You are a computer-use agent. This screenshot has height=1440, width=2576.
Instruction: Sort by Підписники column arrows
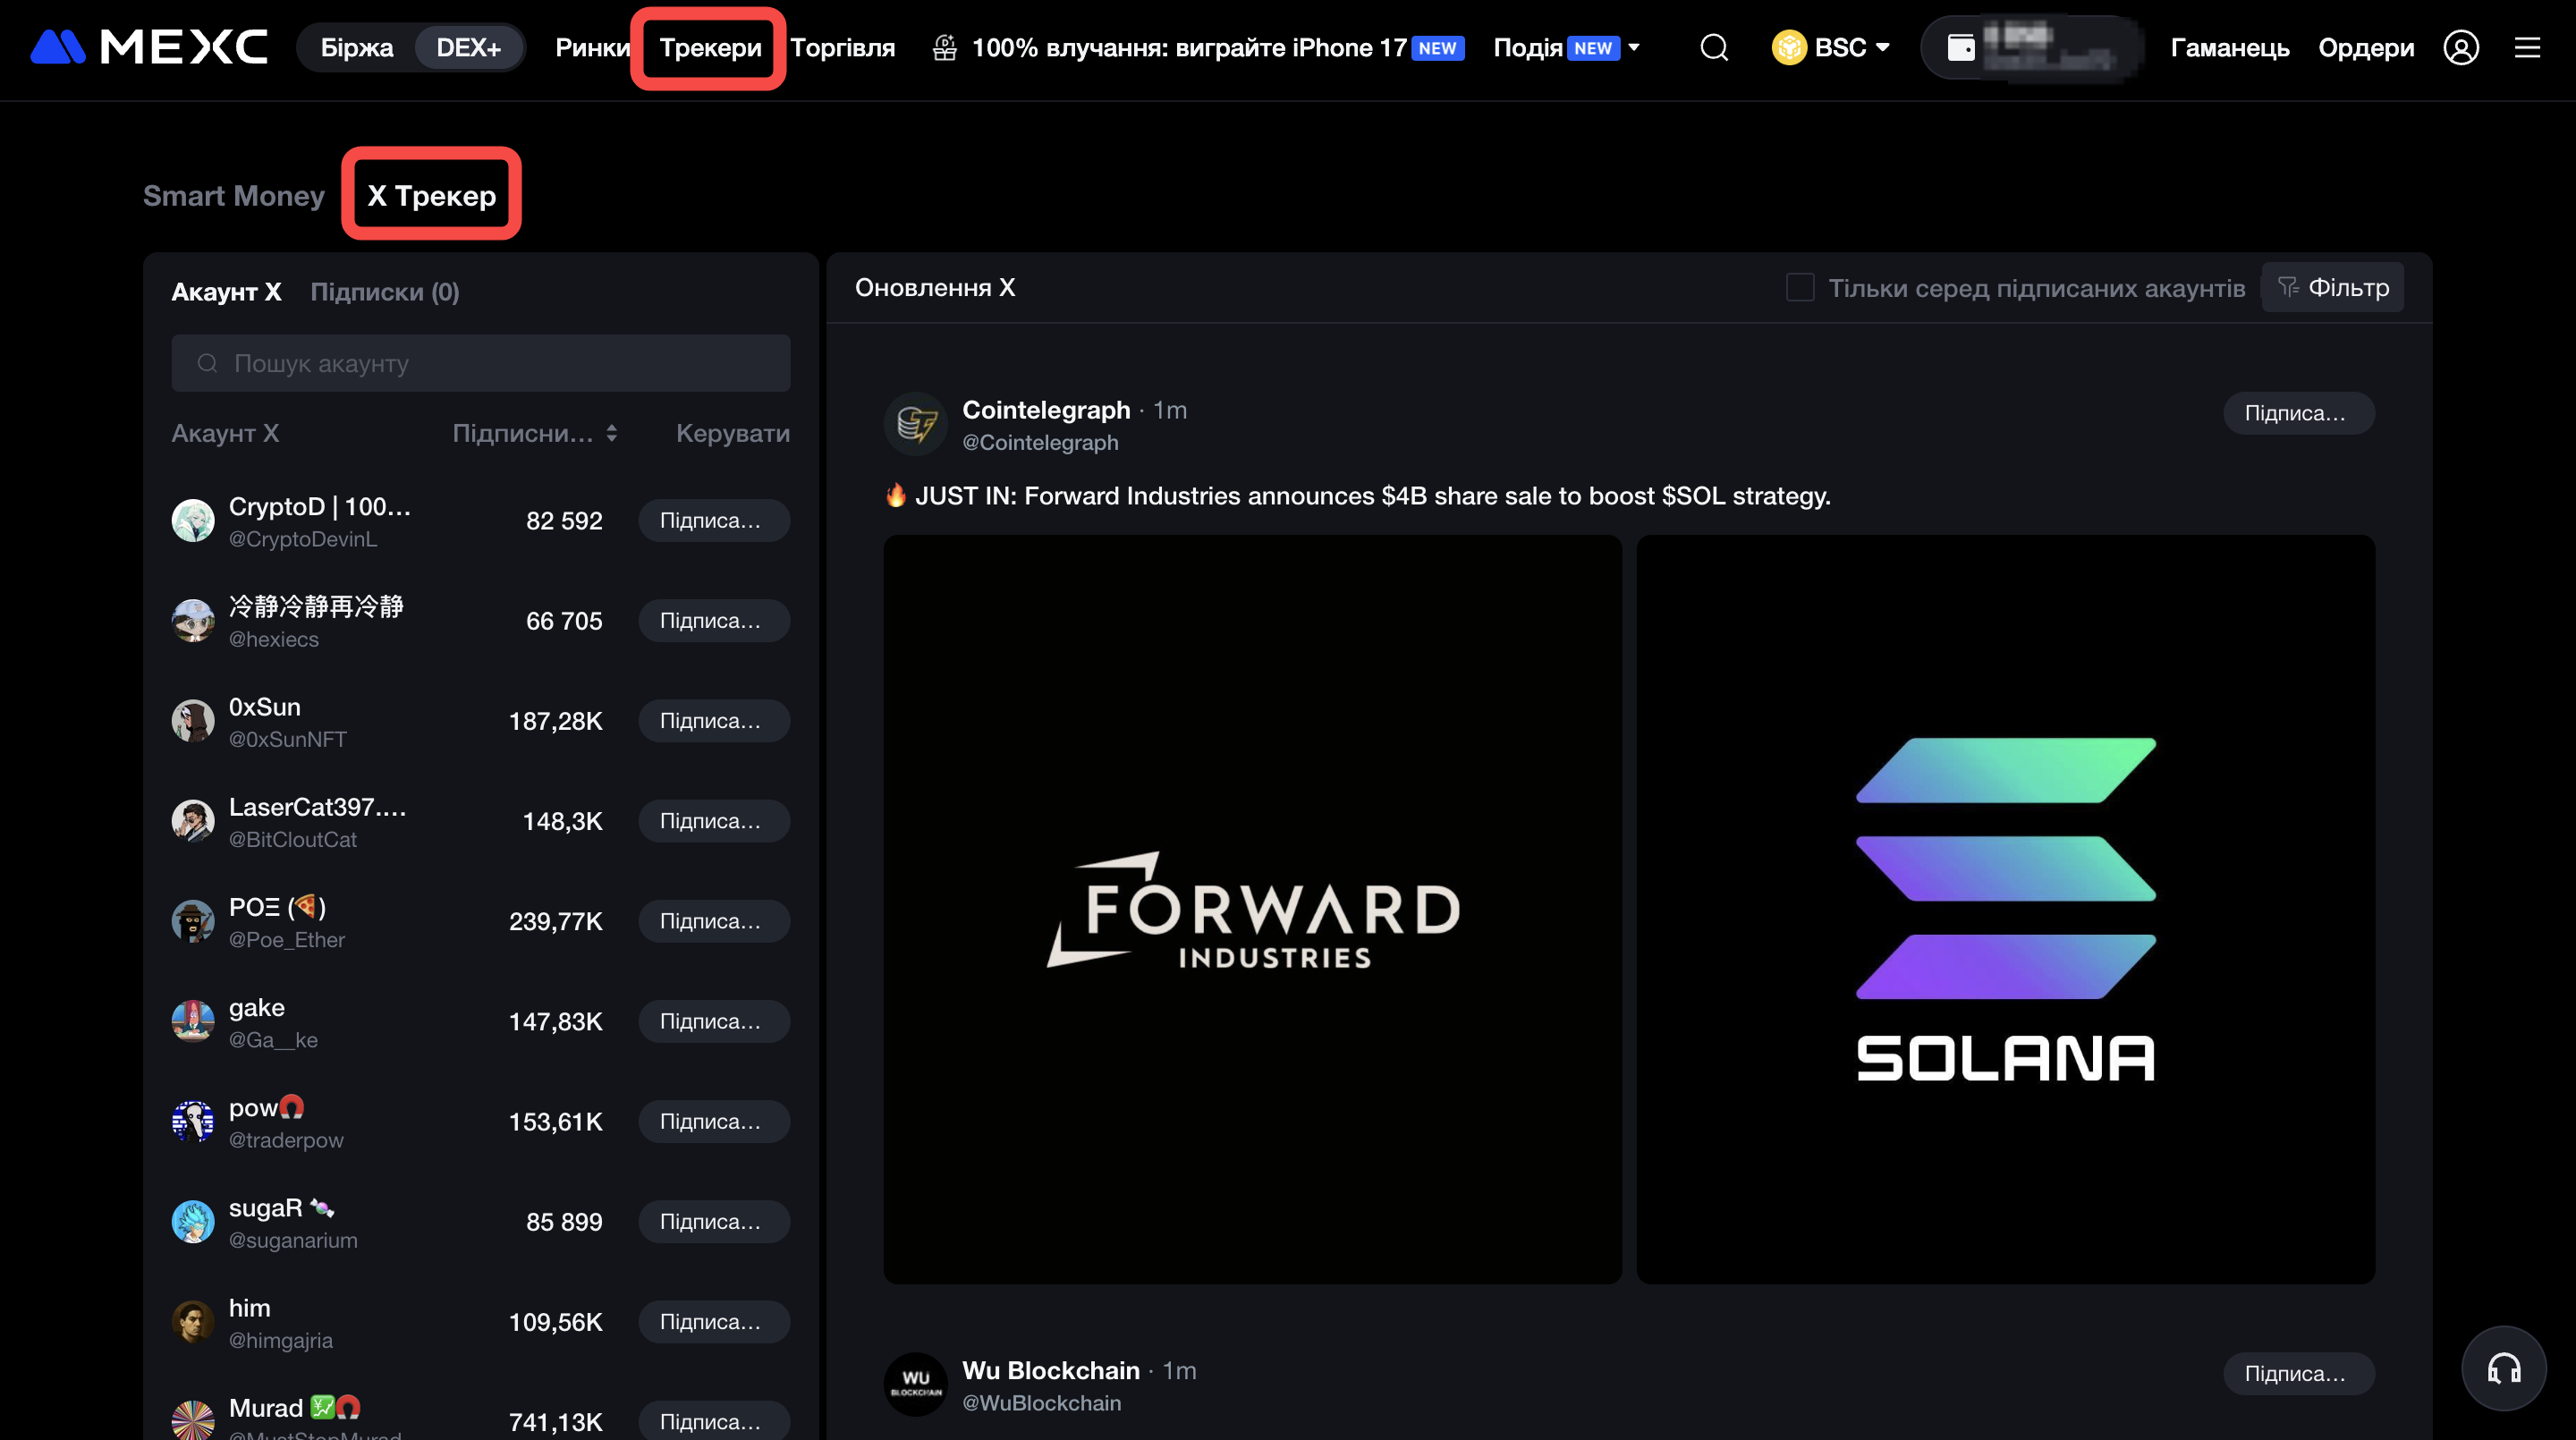tap(611, 433)
